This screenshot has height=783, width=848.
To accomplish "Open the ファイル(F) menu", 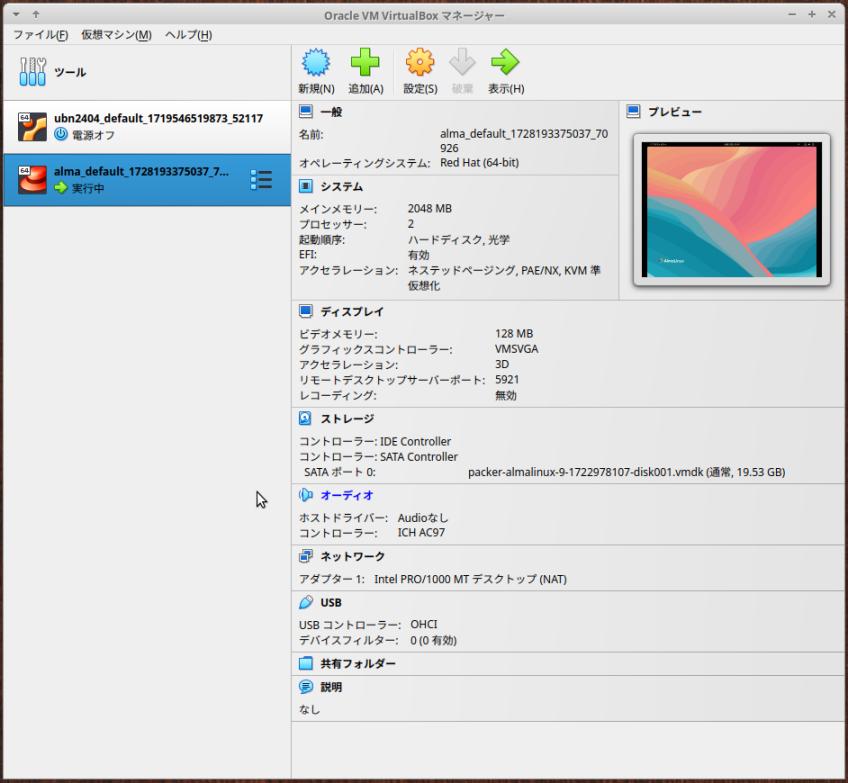I will click(41, 35).
